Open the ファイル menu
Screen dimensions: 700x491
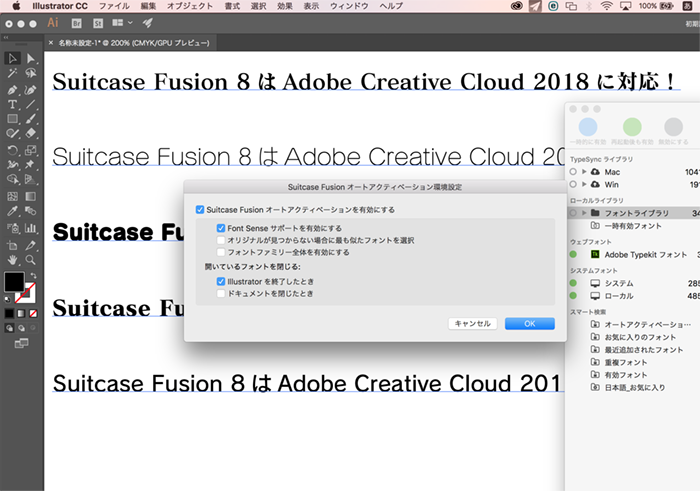114,6
